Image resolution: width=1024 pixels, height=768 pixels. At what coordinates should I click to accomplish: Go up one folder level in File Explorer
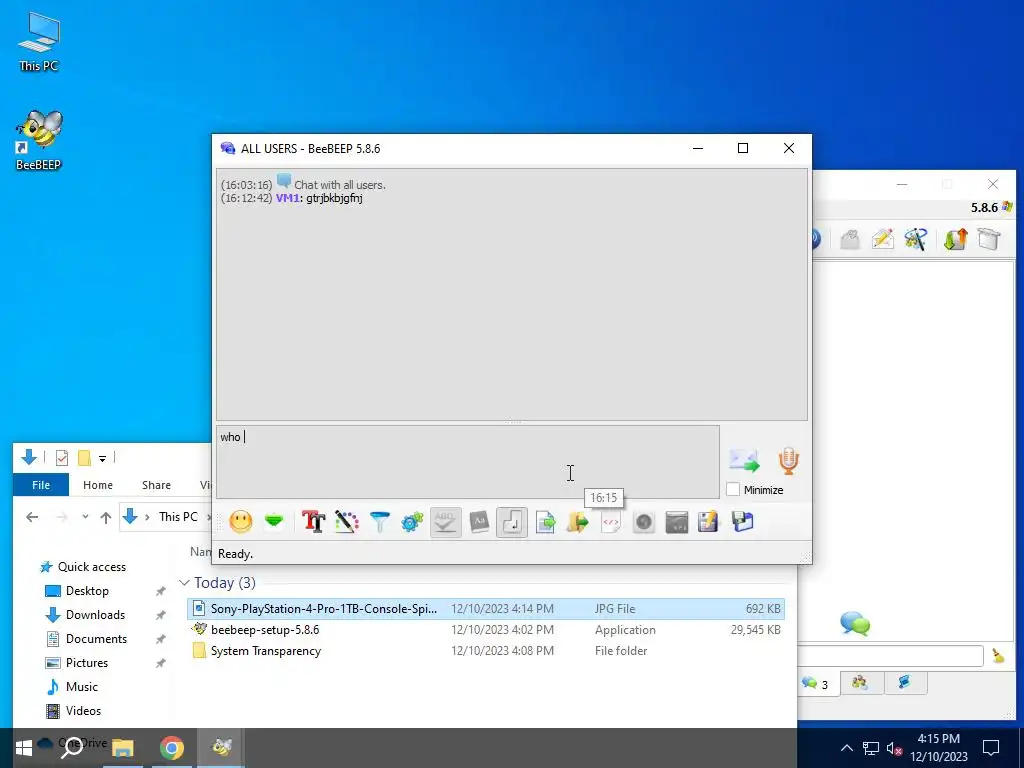pos(106,517)
